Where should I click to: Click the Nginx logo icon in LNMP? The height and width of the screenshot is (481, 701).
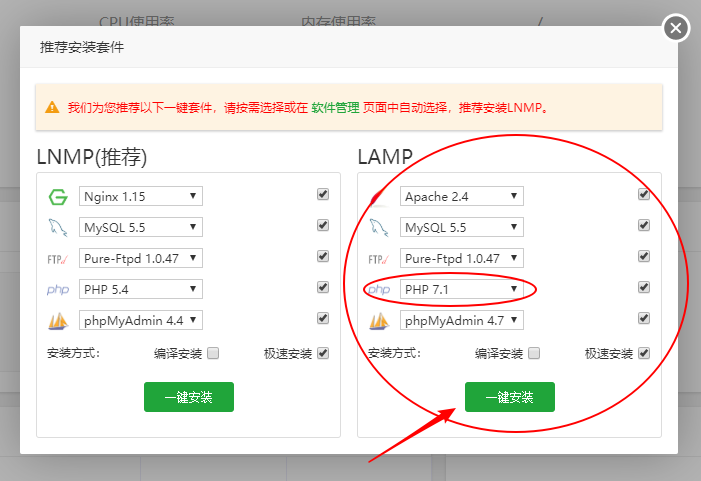(x=58, y=197)
